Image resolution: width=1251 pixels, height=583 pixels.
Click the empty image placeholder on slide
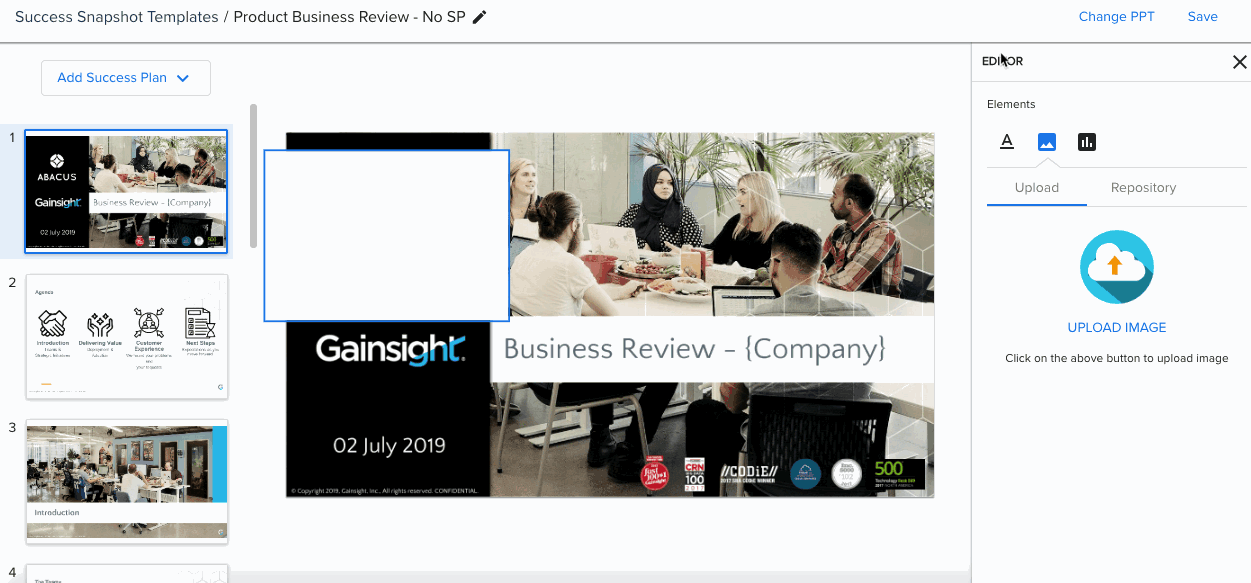pos(387,236)
